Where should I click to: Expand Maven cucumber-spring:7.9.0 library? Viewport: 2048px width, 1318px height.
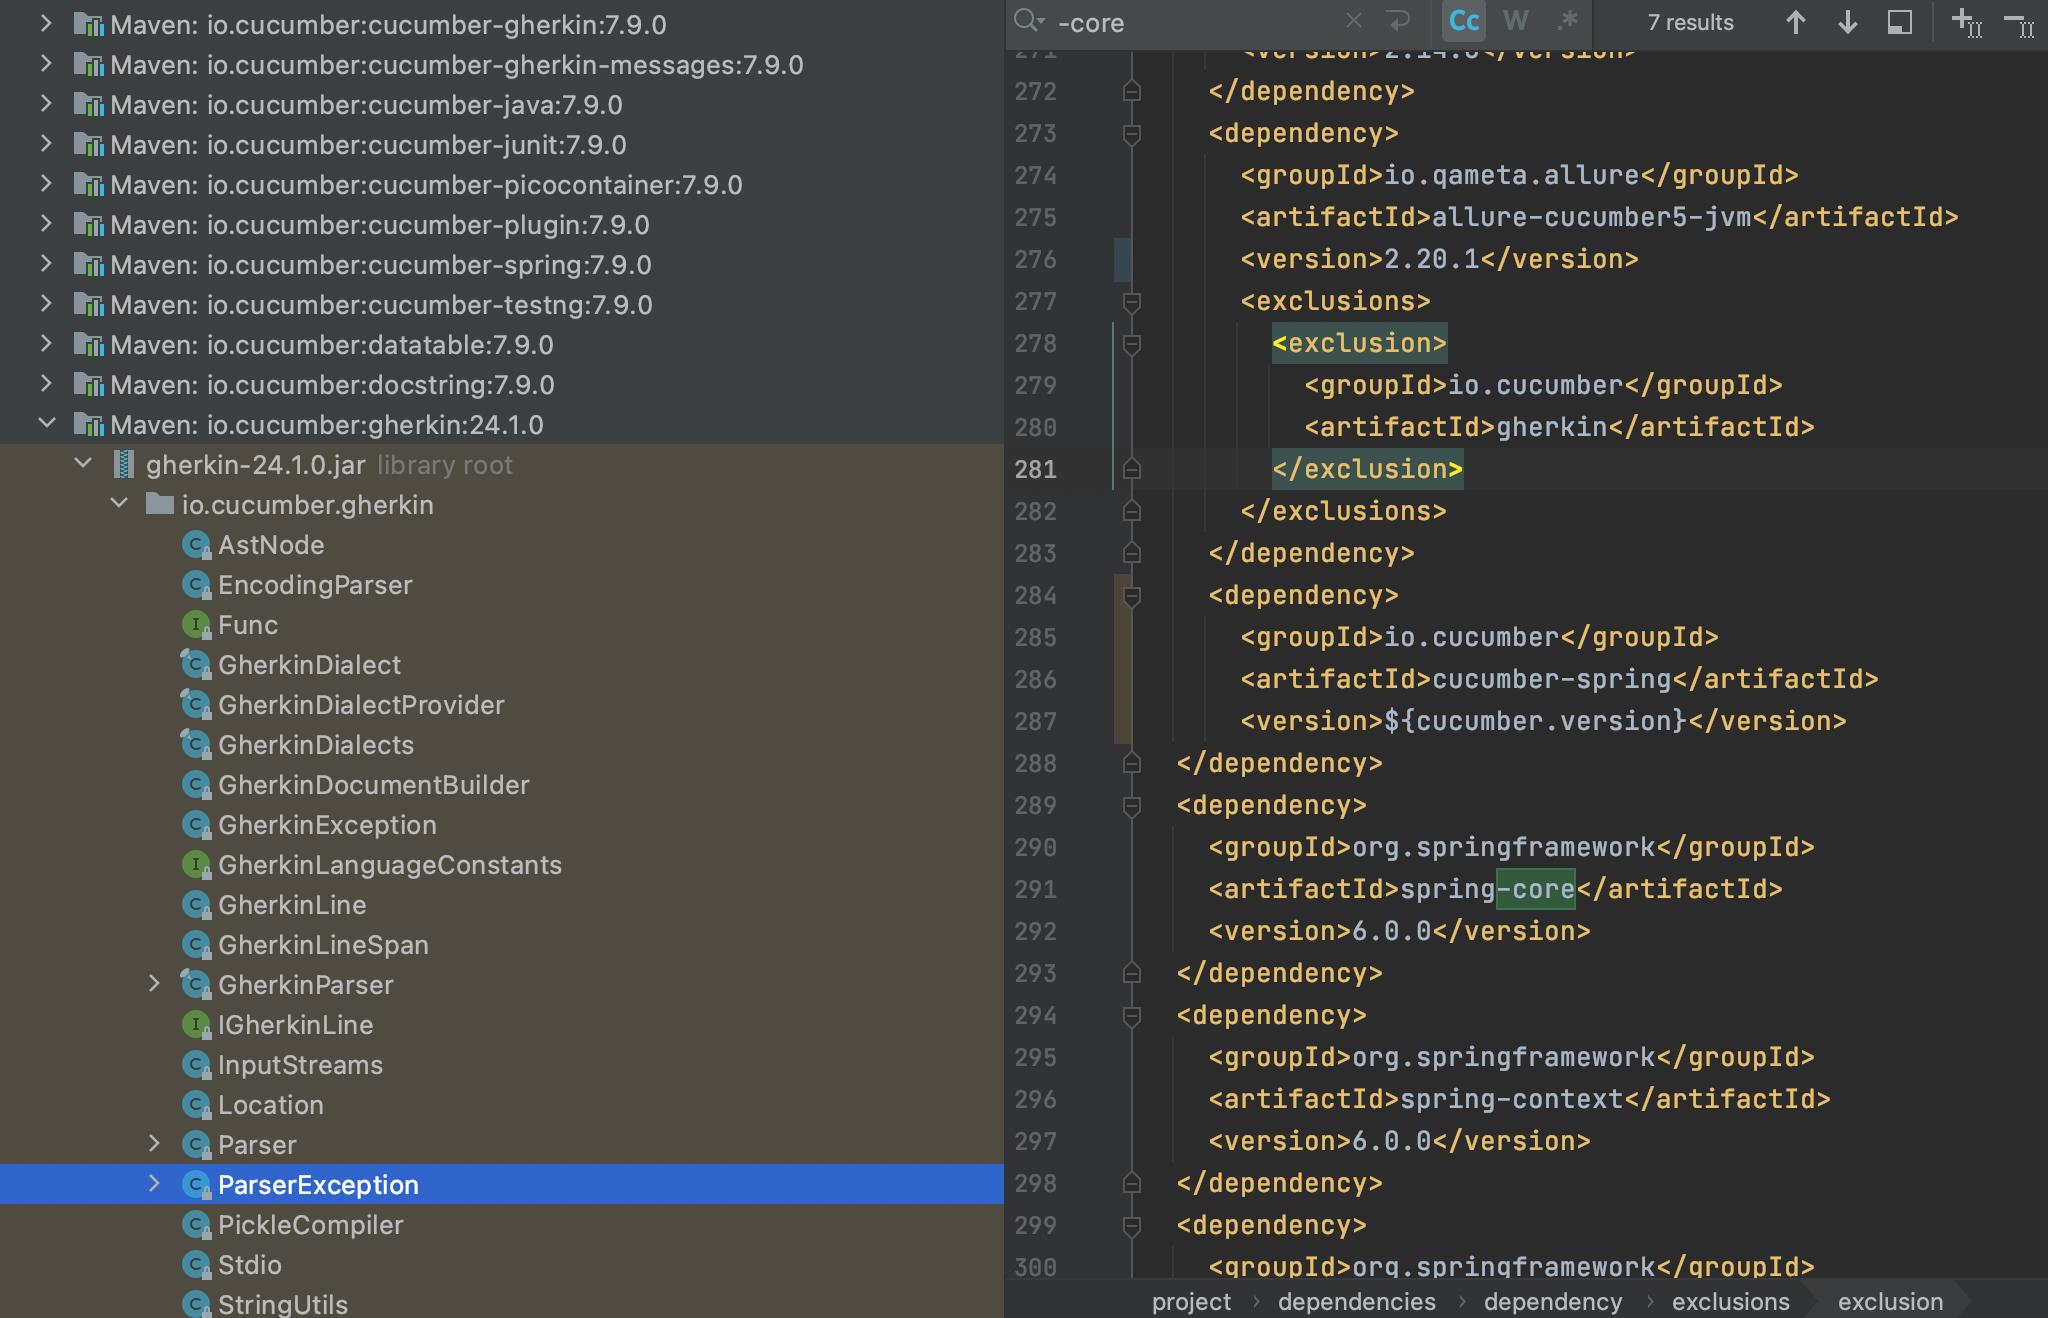pos(46,264)
